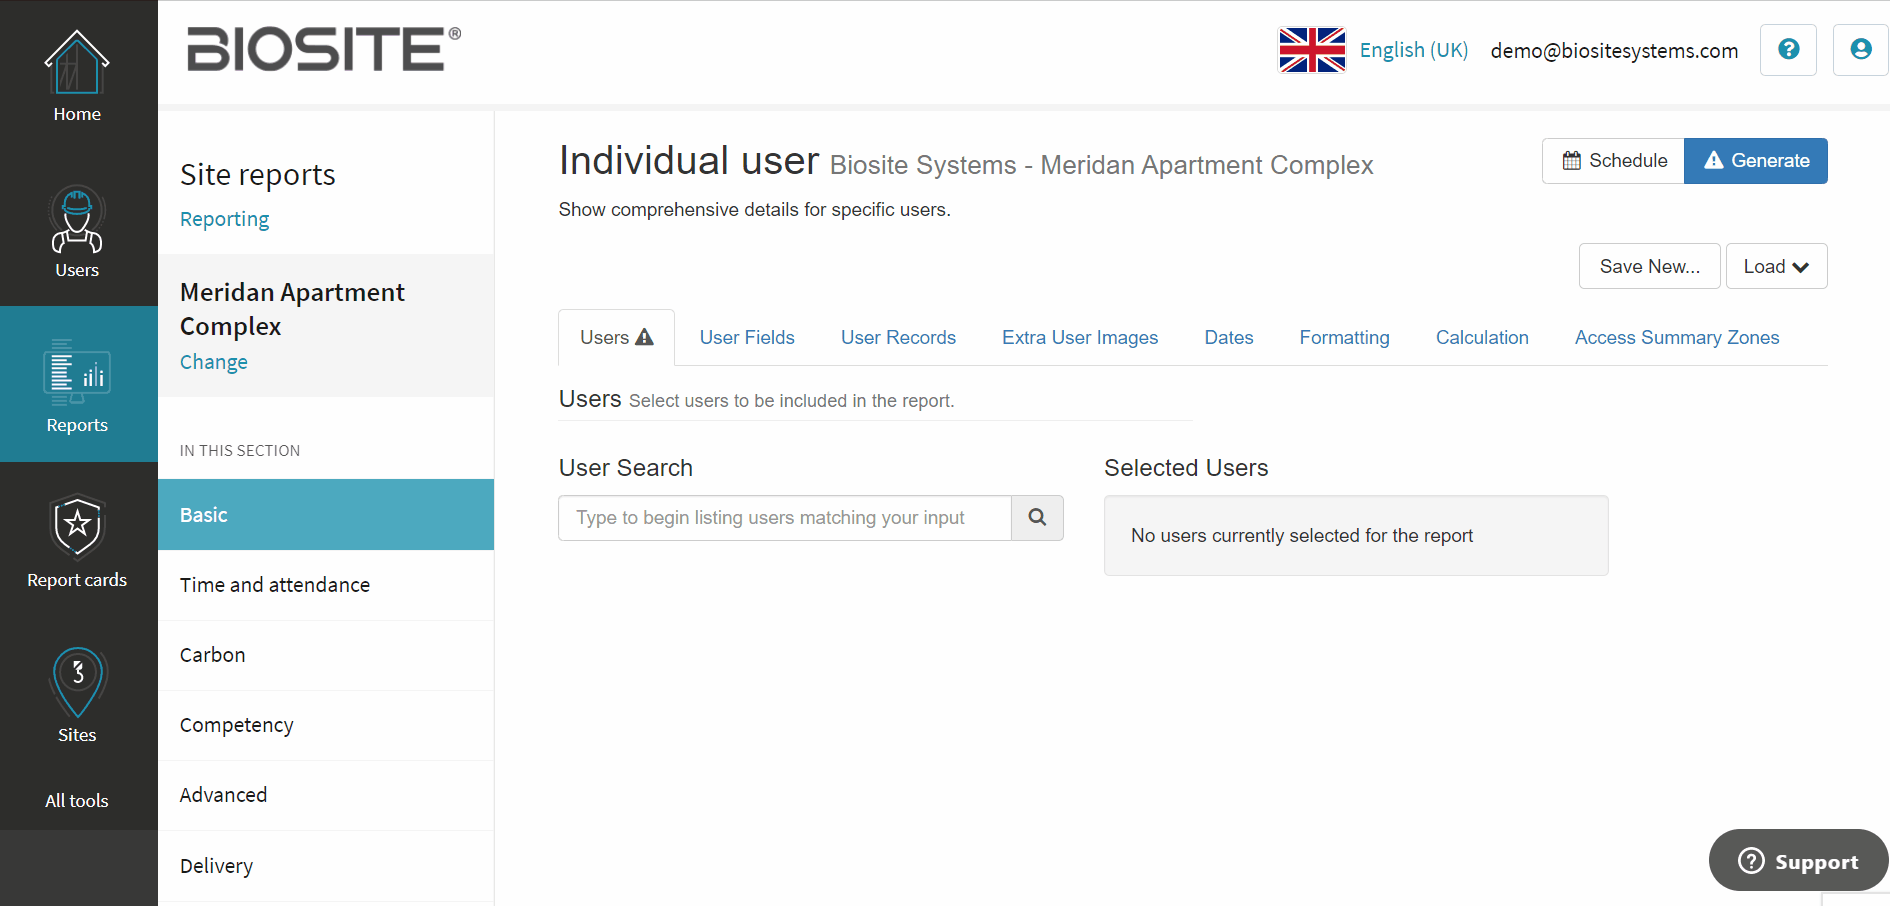
Task: Focus the user search input field
Action: [785, 518]
